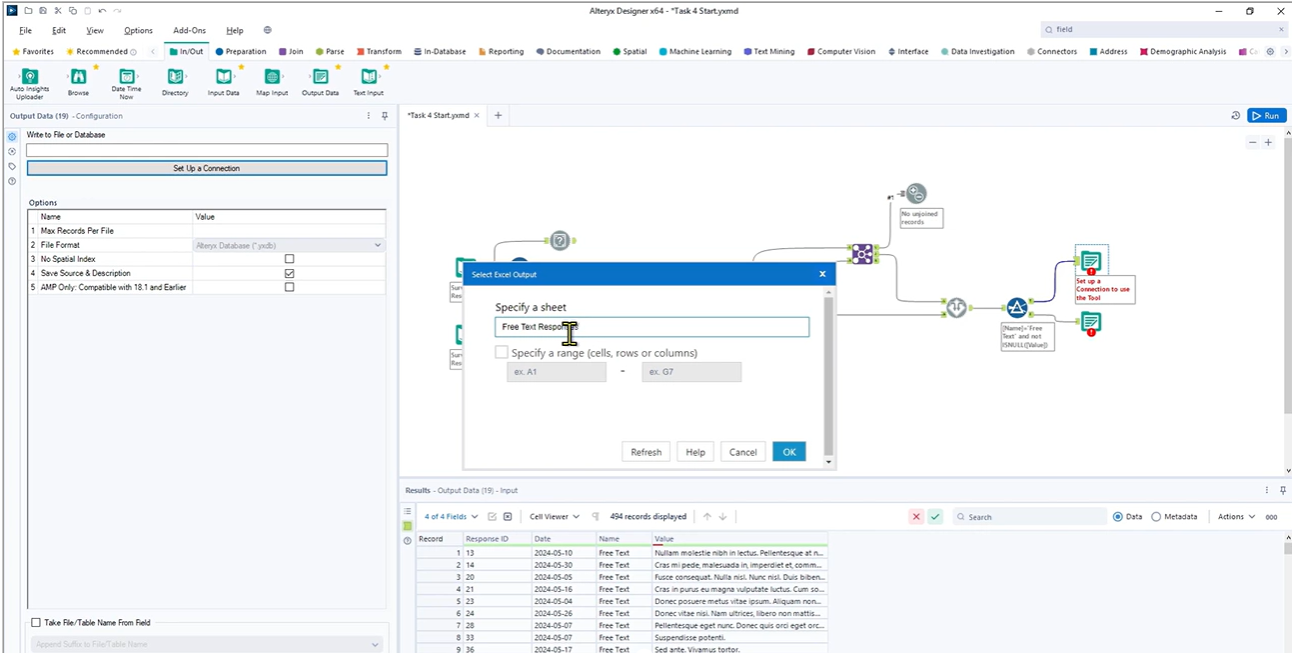
Task: Open 'Append Suffix to File/Table Name' dropdown
Action: click(207, 644)
